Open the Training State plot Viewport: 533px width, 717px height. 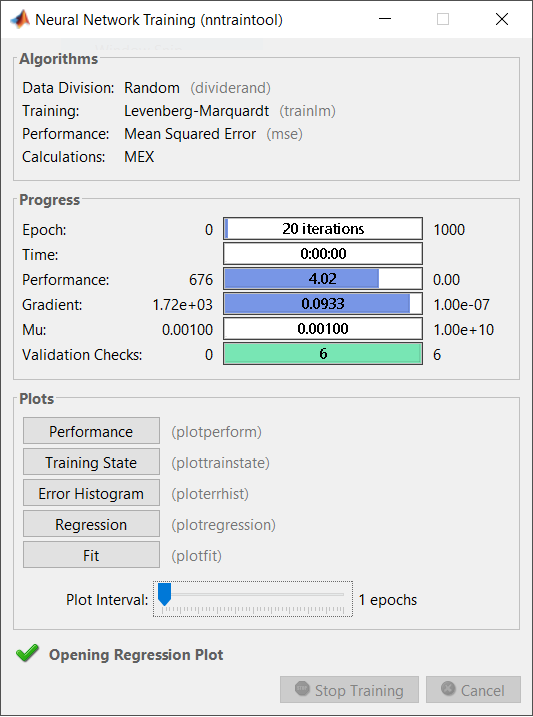point(91,462)
